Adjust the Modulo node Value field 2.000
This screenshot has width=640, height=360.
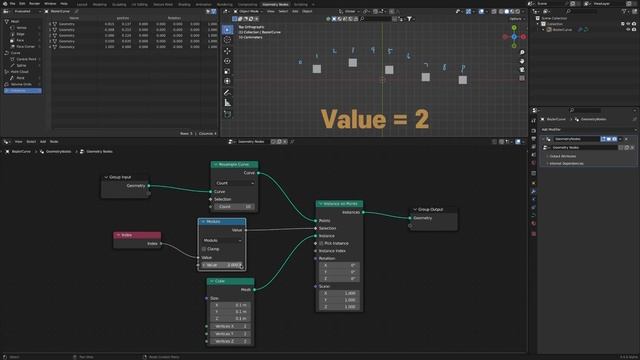click(222, 265)
